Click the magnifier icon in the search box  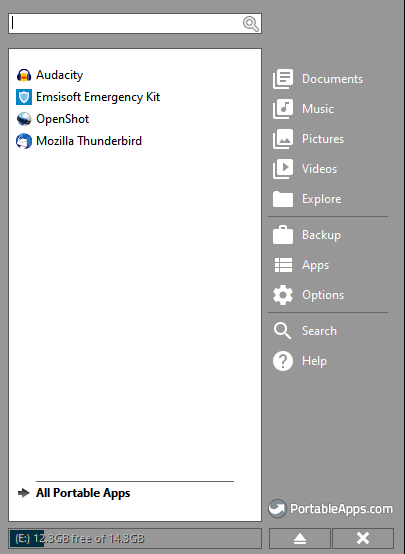click(x=251, y=24)
